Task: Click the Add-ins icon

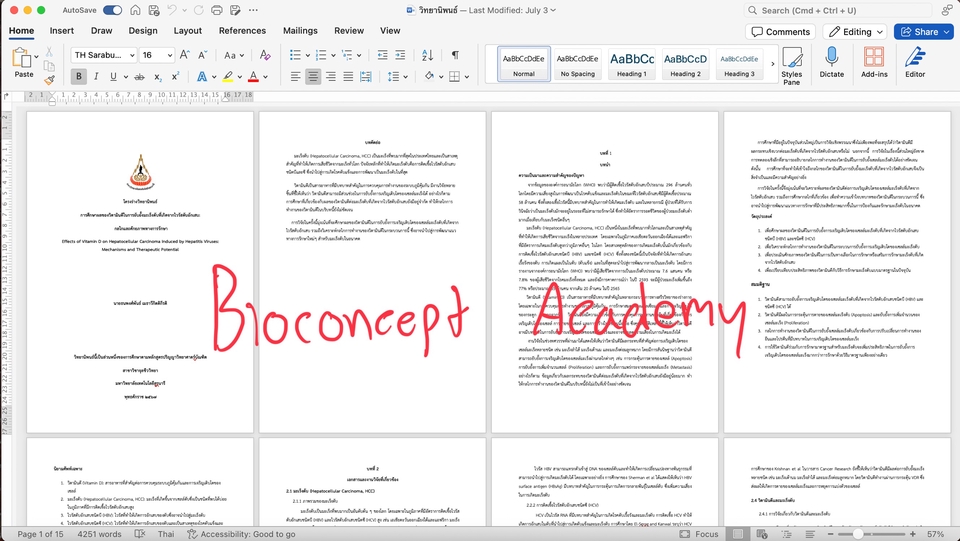Action: [x=874, y=63]
